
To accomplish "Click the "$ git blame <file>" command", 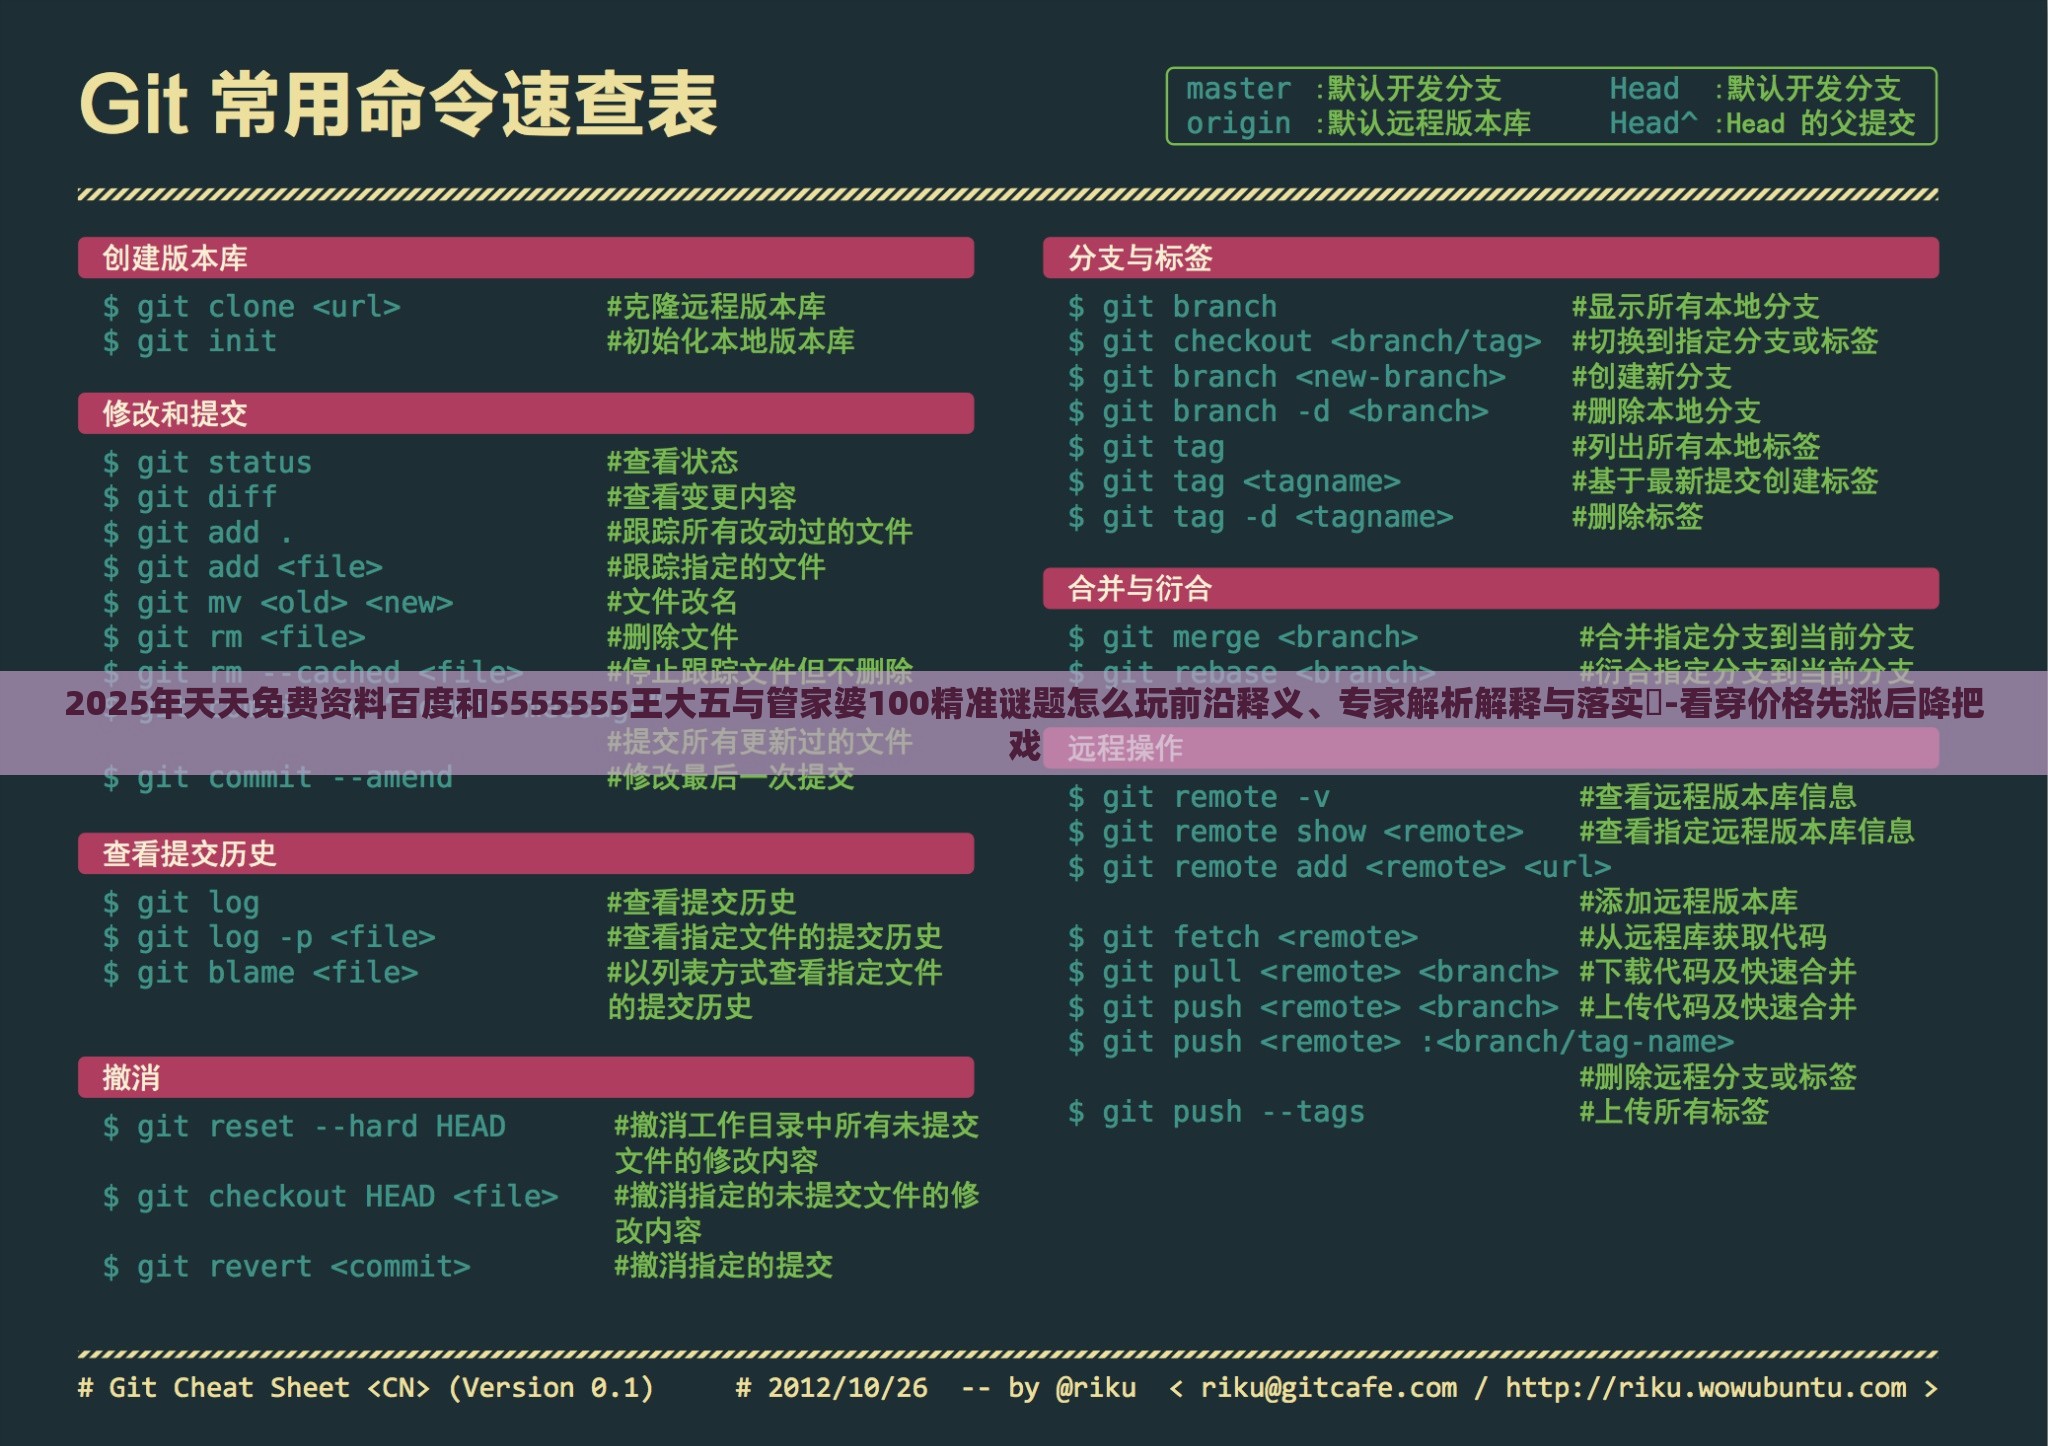I will tap(260, 973).
